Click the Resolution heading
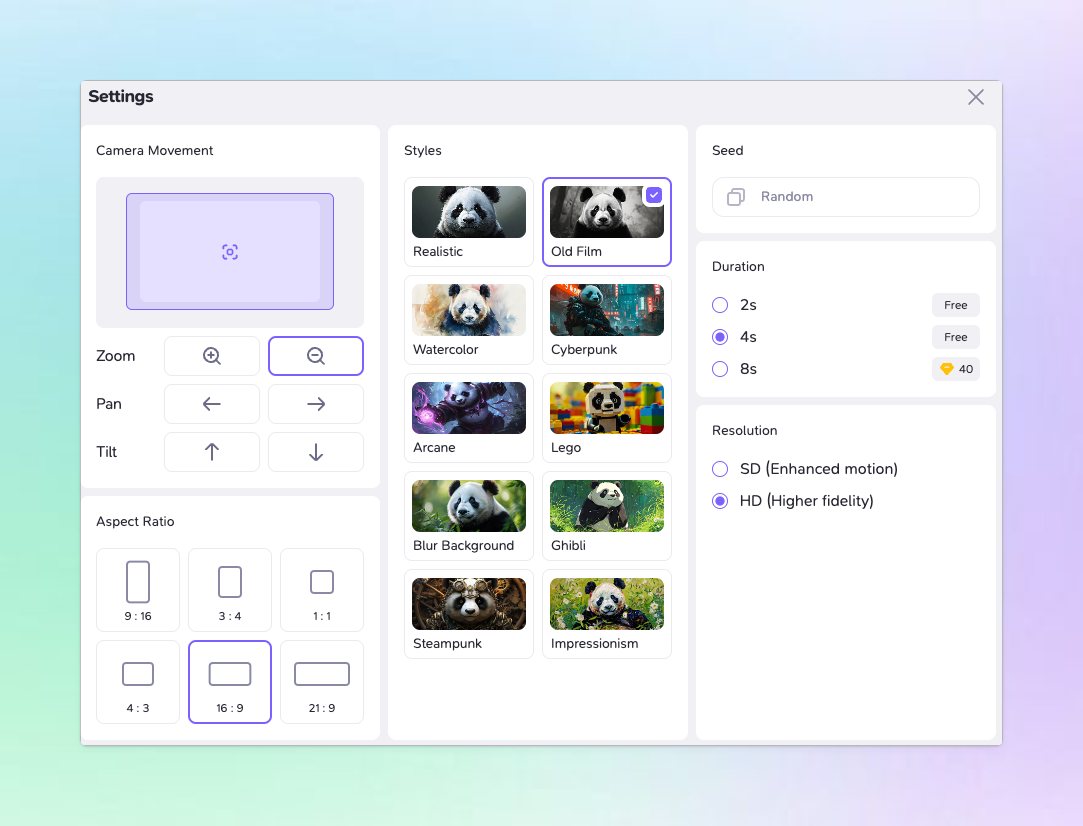This screenshot has height=826, width=1083. click(745, 430)
